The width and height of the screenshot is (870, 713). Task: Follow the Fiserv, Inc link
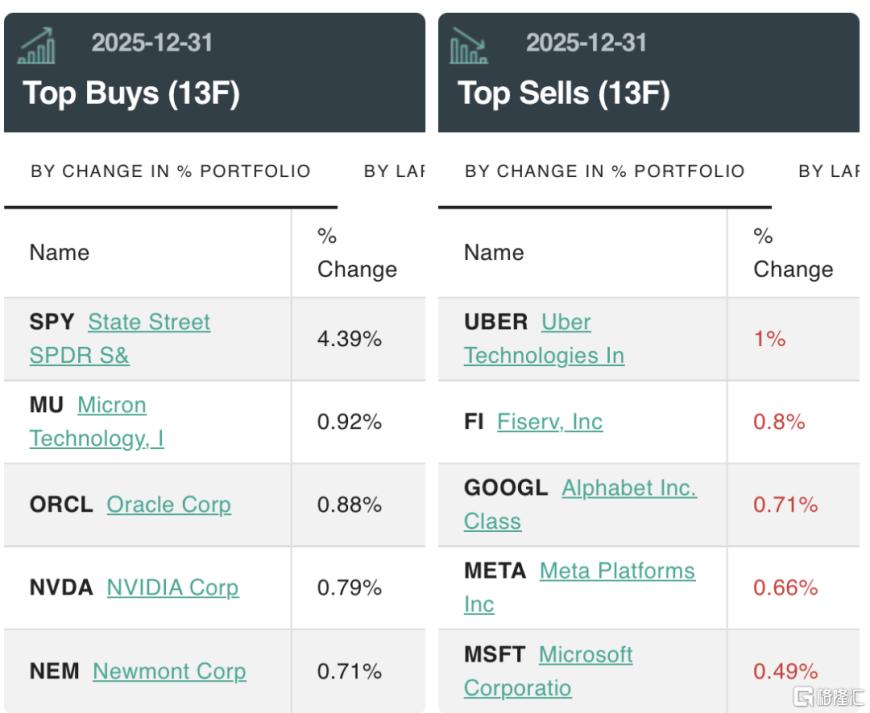(x=549, y=422)
